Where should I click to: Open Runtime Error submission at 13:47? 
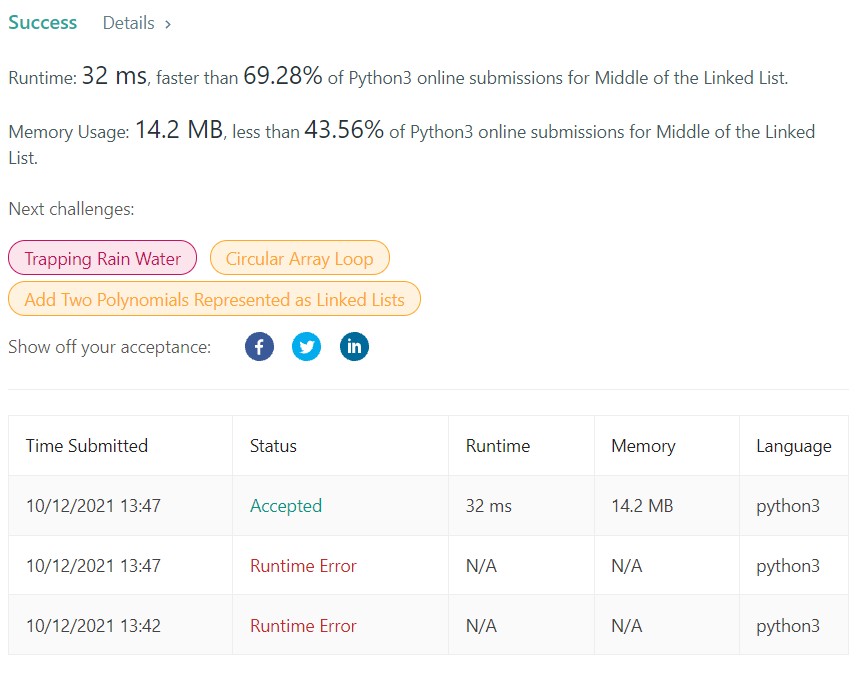pyautogui.click(x=303, y=566)
